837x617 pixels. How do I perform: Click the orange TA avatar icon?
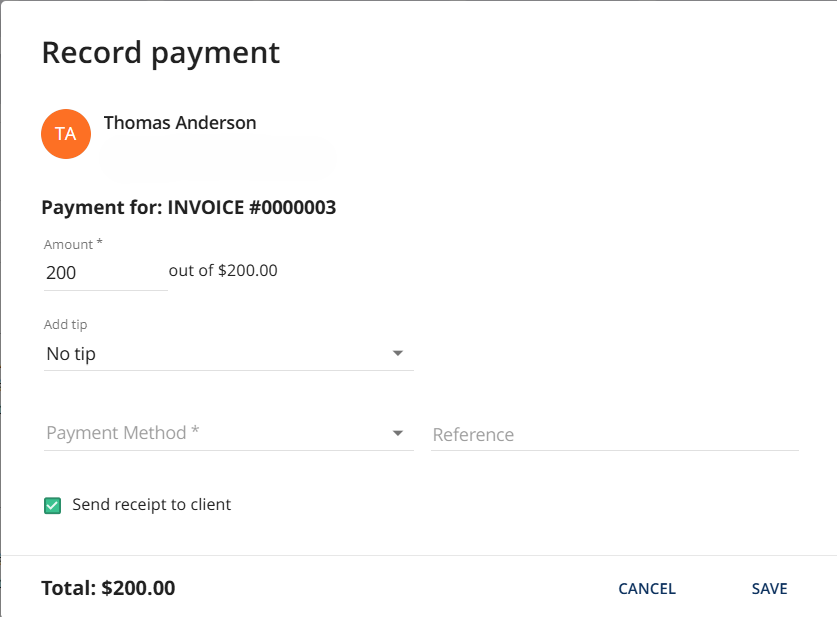point(66,134)
